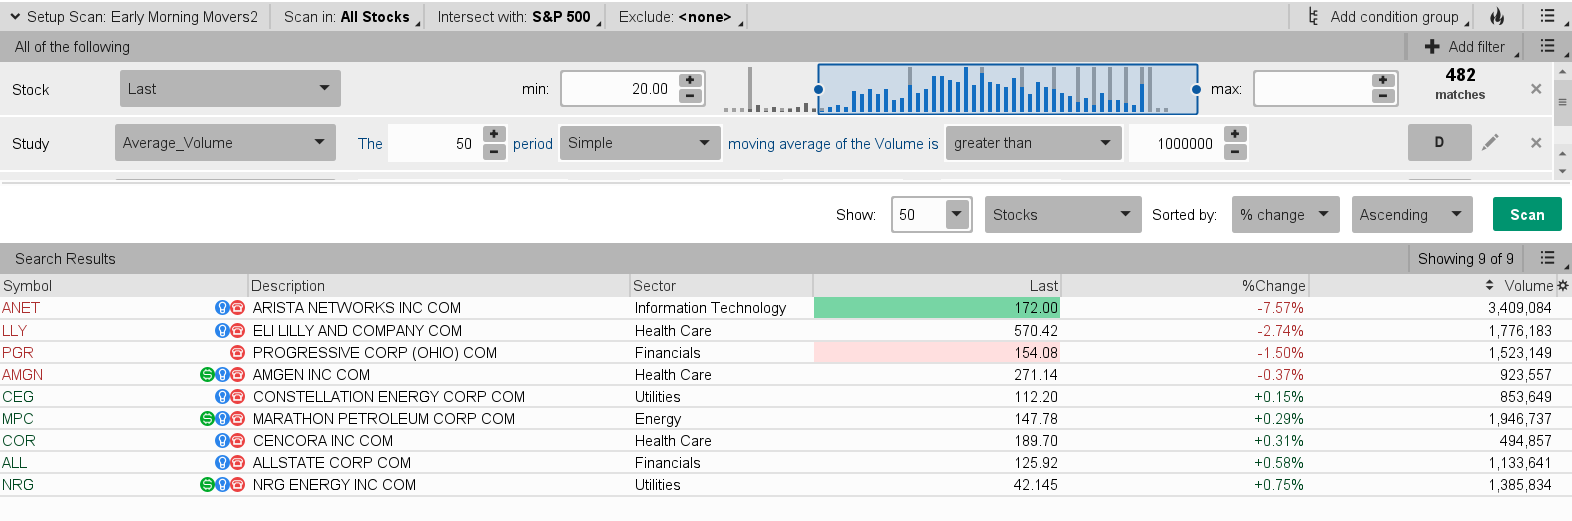Click the right handle of the price range slider
1572x521 pixels.
click(1196, 89)
